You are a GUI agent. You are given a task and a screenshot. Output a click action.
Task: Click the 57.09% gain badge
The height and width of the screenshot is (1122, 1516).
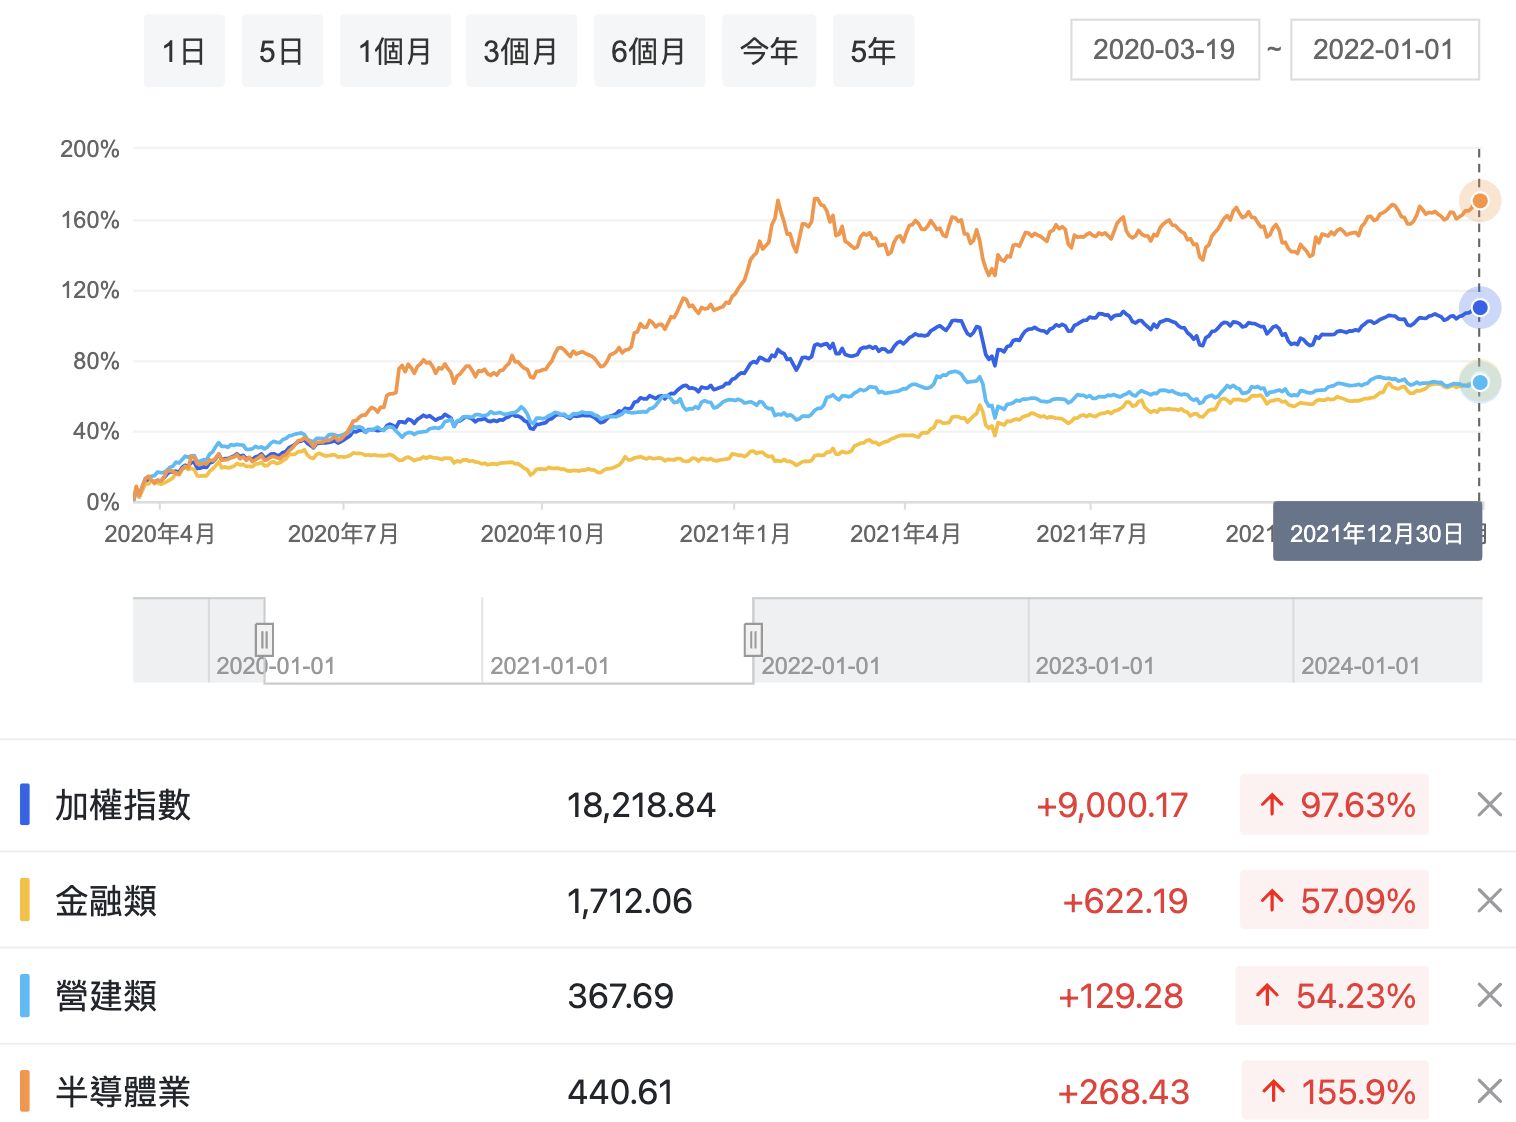(x=1334, y=900)
